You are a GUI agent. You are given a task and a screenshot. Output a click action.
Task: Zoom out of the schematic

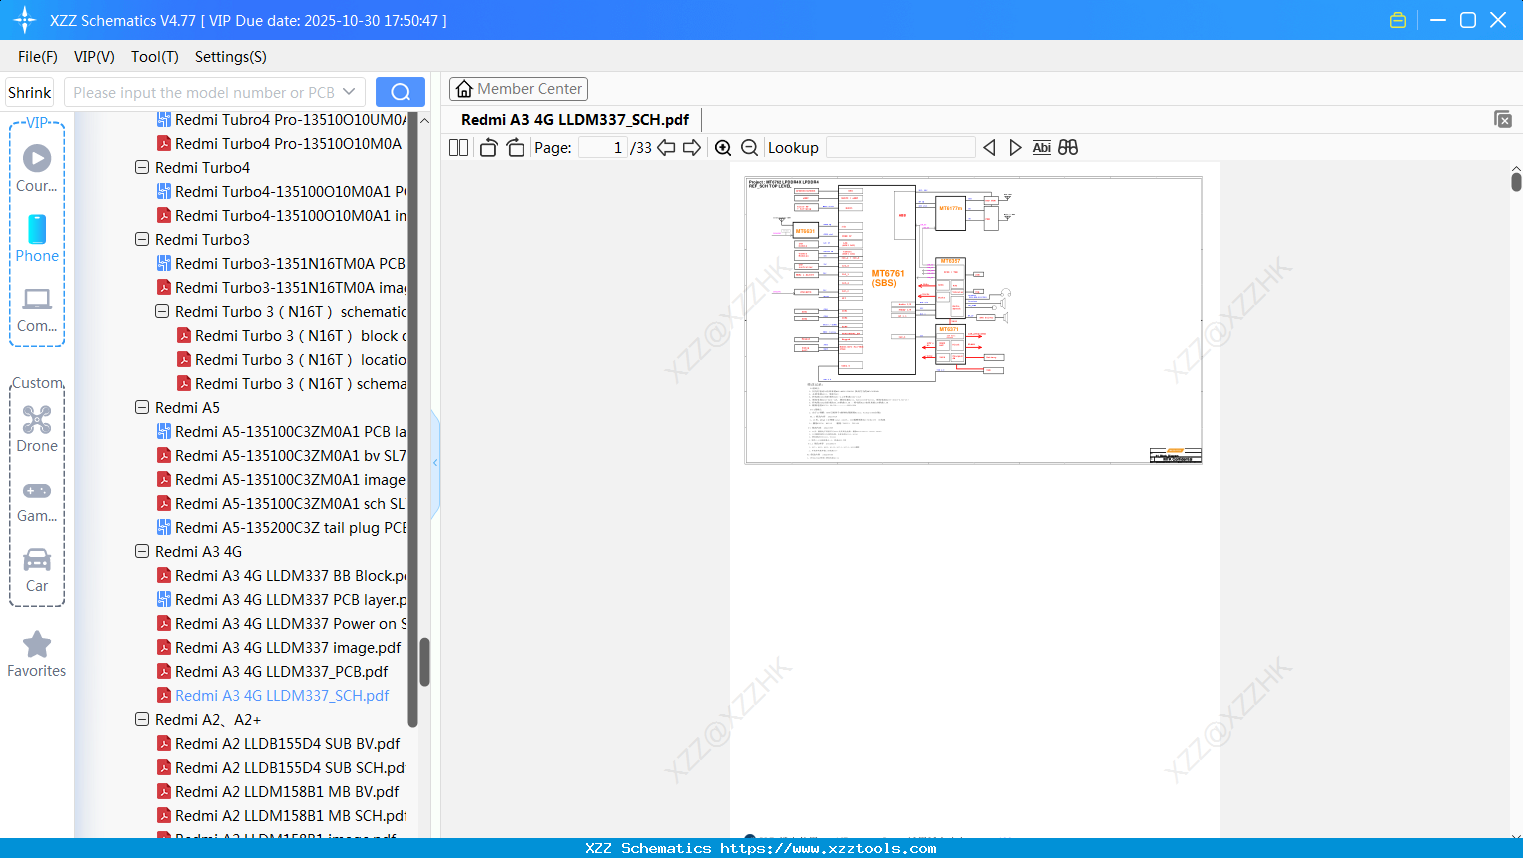tap(749, 148)
